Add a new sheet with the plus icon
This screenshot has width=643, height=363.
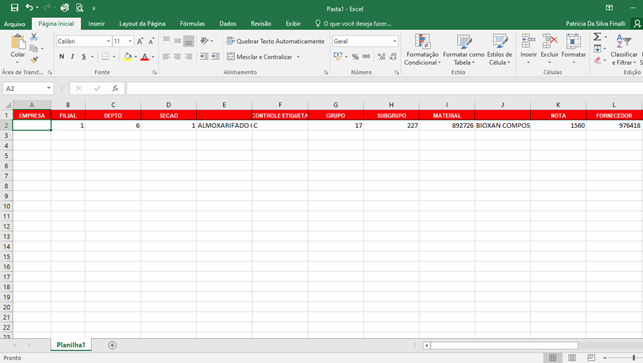[112, 345]
